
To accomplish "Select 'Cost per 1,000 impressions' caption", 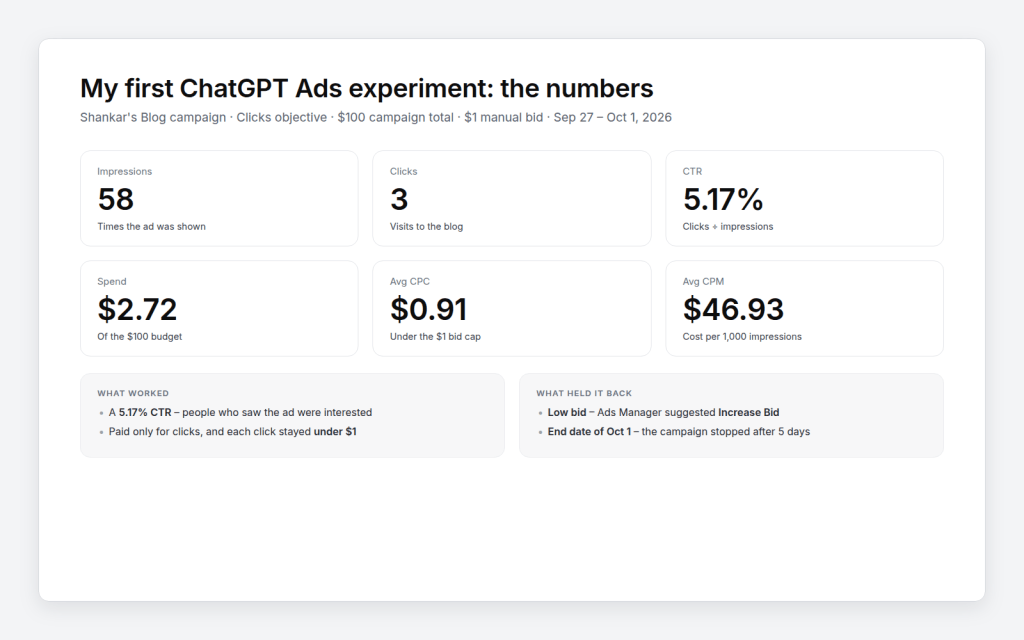I will click(x=742, y=336).
